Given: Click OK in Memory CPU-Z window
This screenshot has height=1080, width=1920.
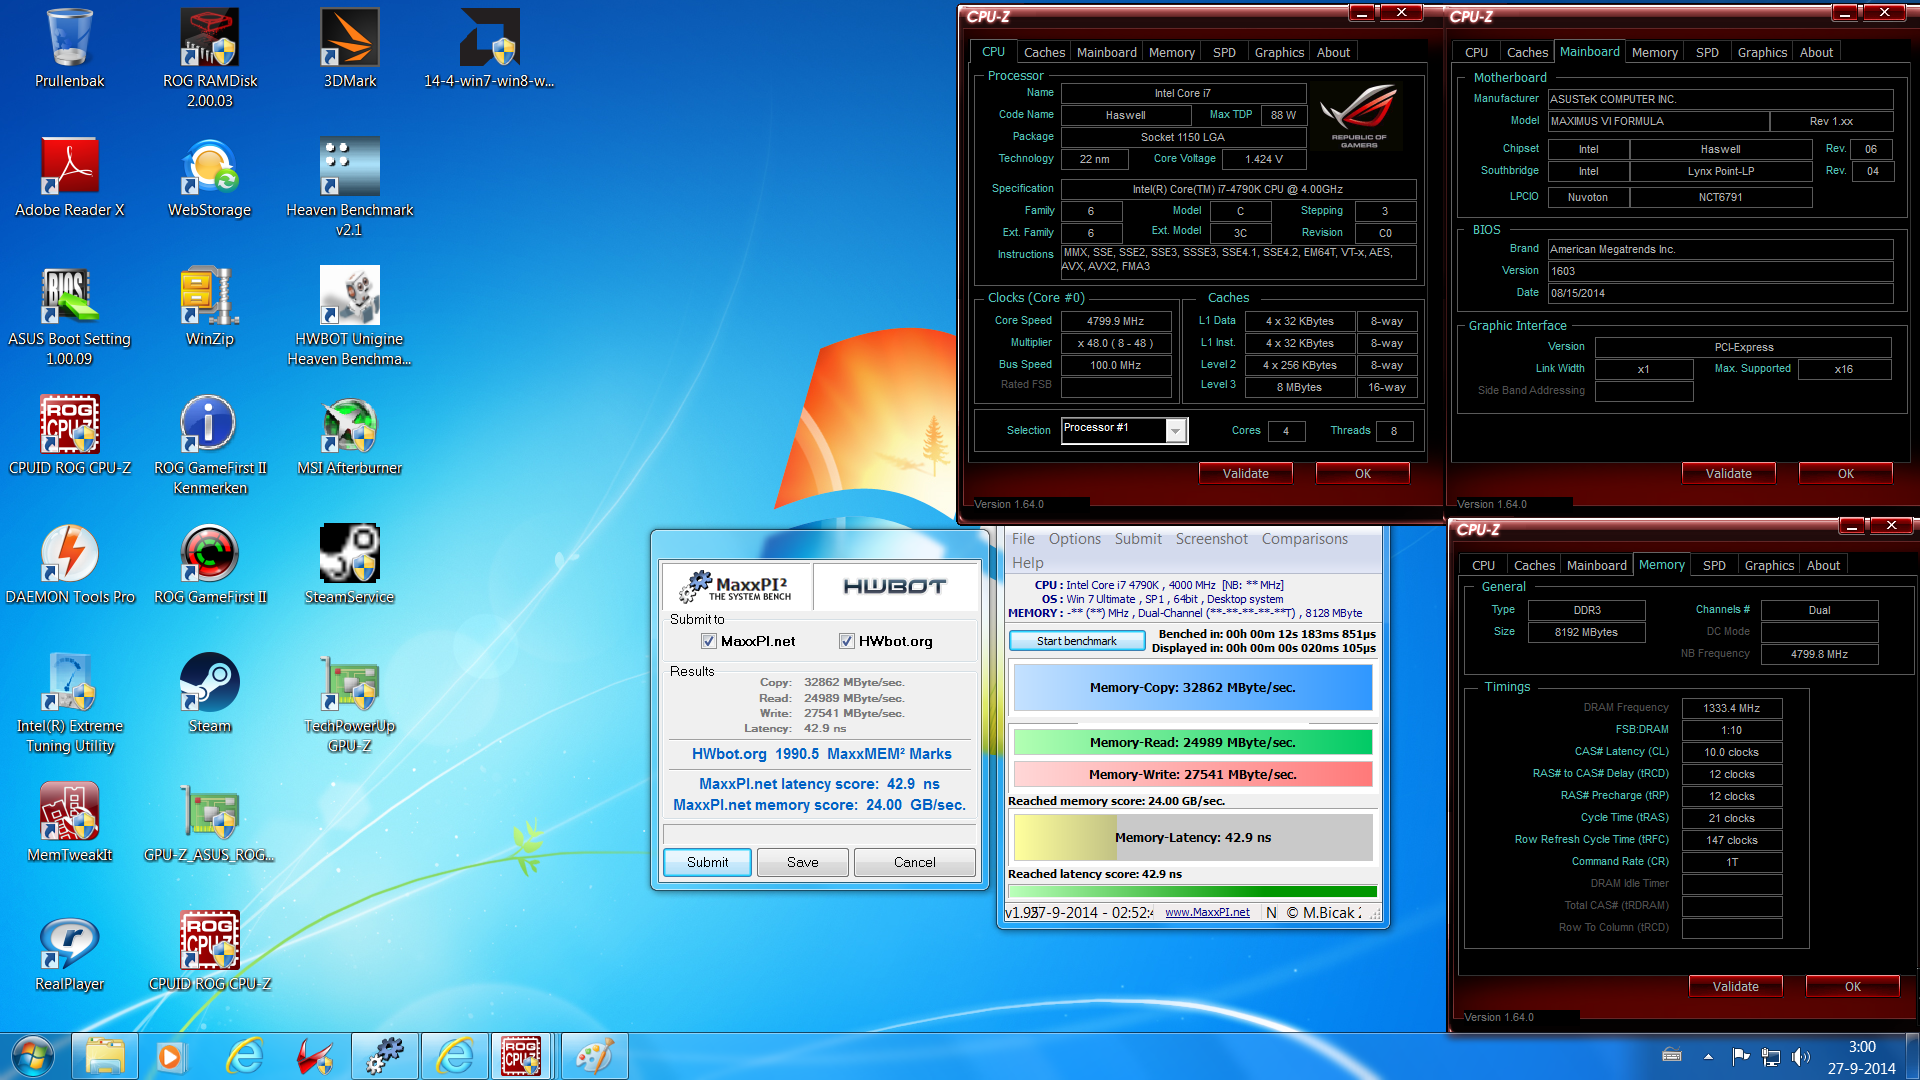Looking at the screenshot, I should pyautogui.click(x=1852, y=987).
